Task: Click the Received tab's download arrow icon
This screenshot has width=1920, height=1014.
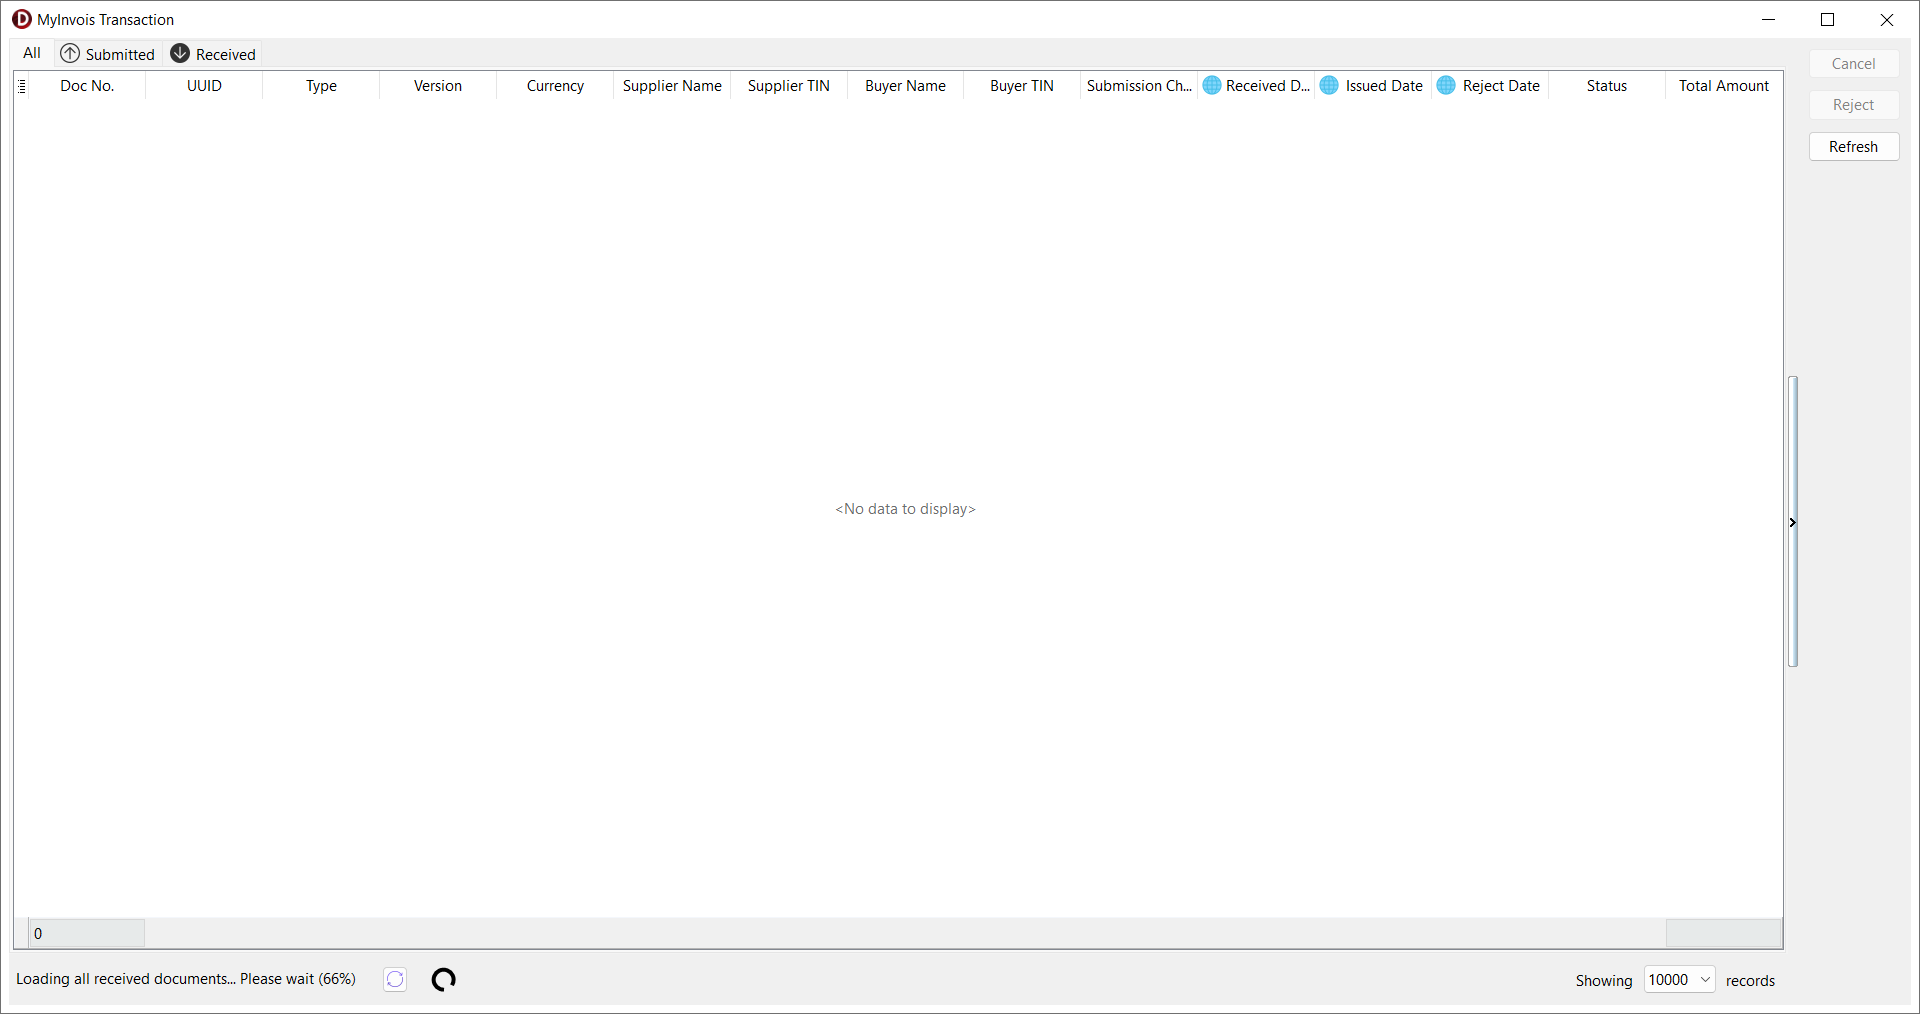Action: click(180, 54)
